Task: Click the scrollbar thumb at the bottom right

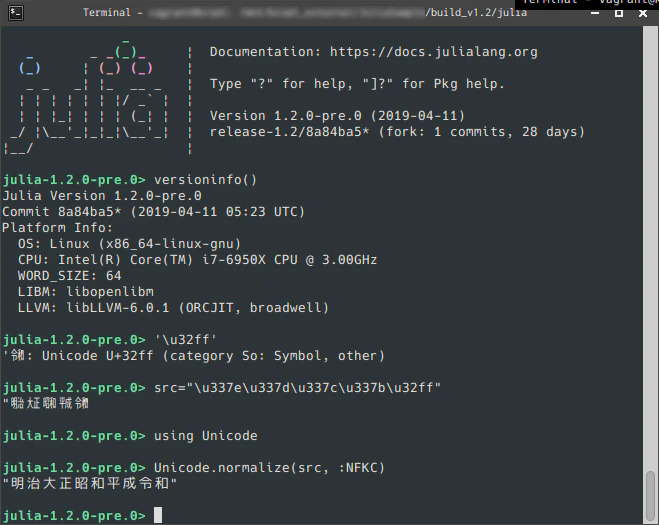Action: coord(650,497)
